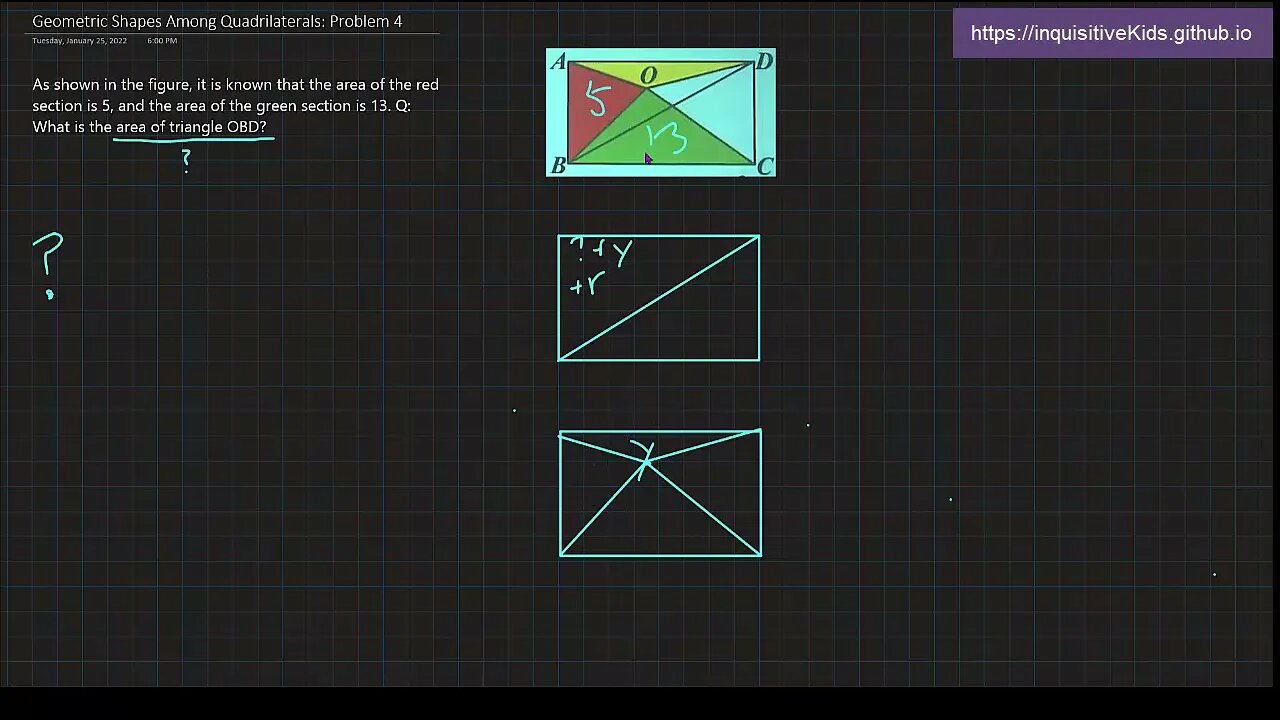Click the colored problem figure thumbnail

click(x=660, y=113)
